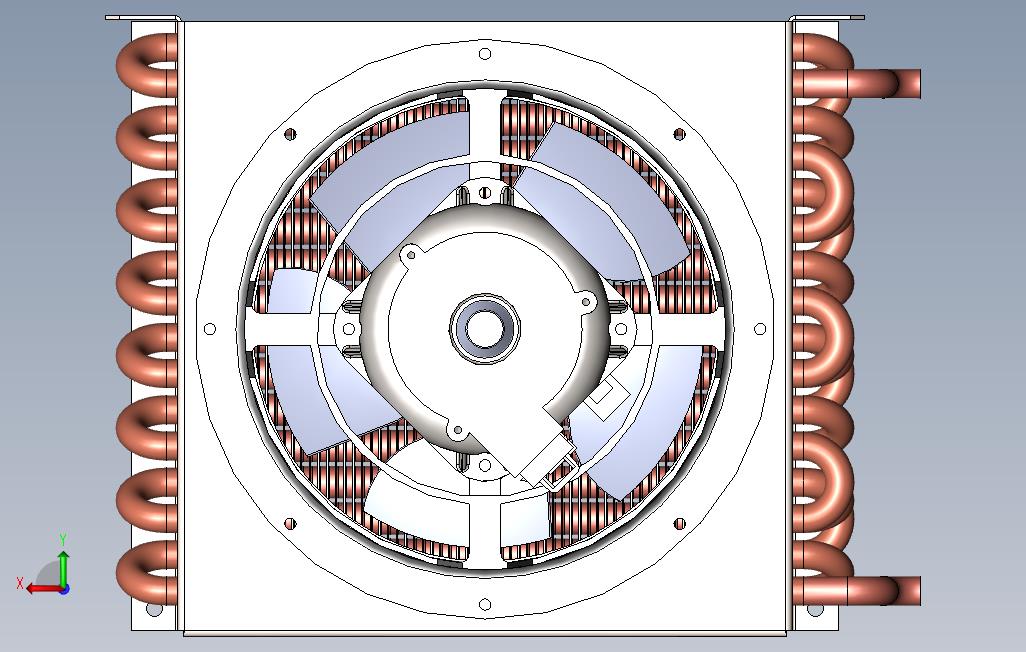The image size is (1026, 652).
Task: Select the central motor shaft bore
Action: [485, 328]
